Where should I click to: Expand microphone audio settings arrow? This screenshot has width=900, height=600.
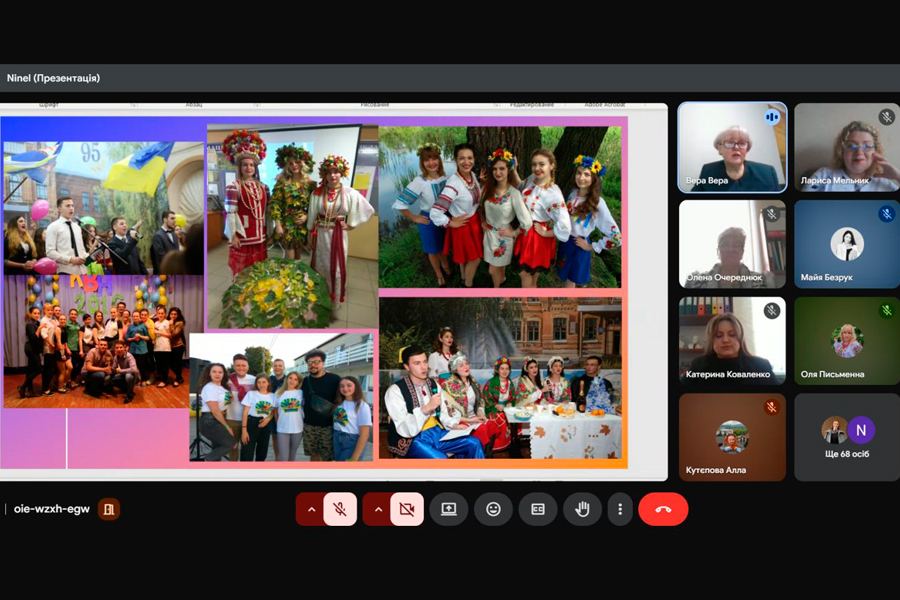311,509
